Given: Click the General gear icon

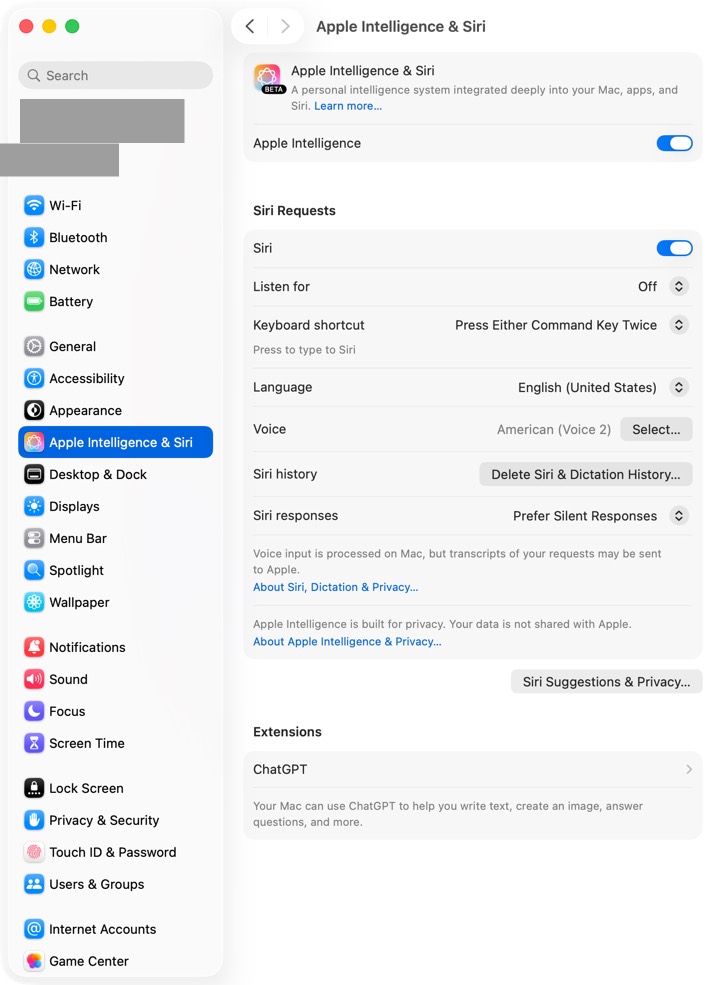Looking at the screenshot, I should click(34, 346).
